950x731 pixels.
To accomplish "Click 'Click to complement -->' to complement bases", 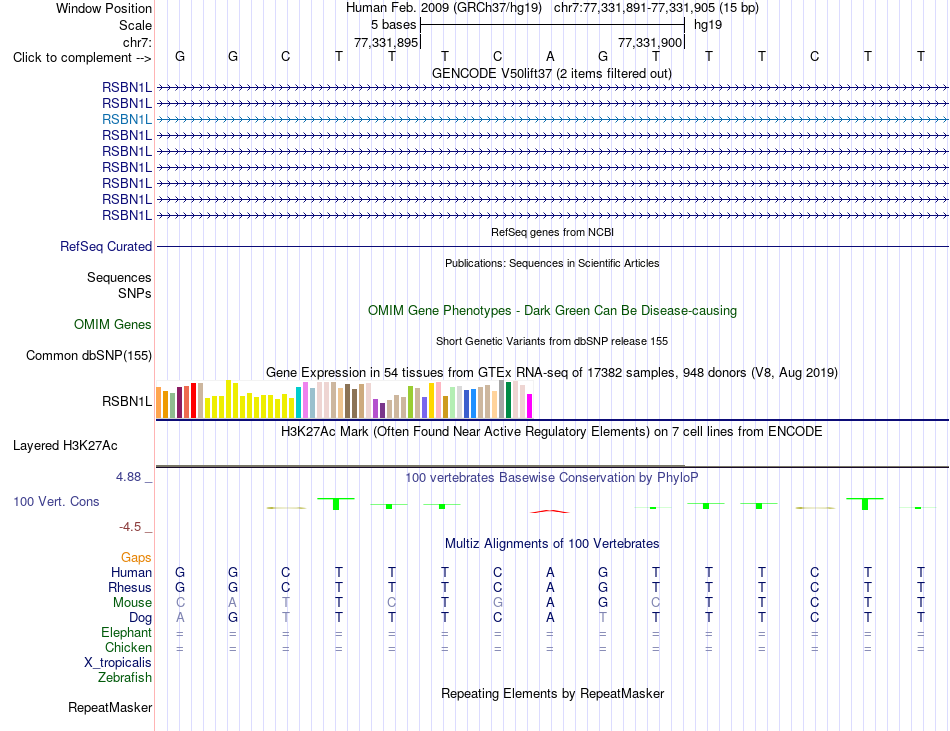I will (x=82, y=58).
